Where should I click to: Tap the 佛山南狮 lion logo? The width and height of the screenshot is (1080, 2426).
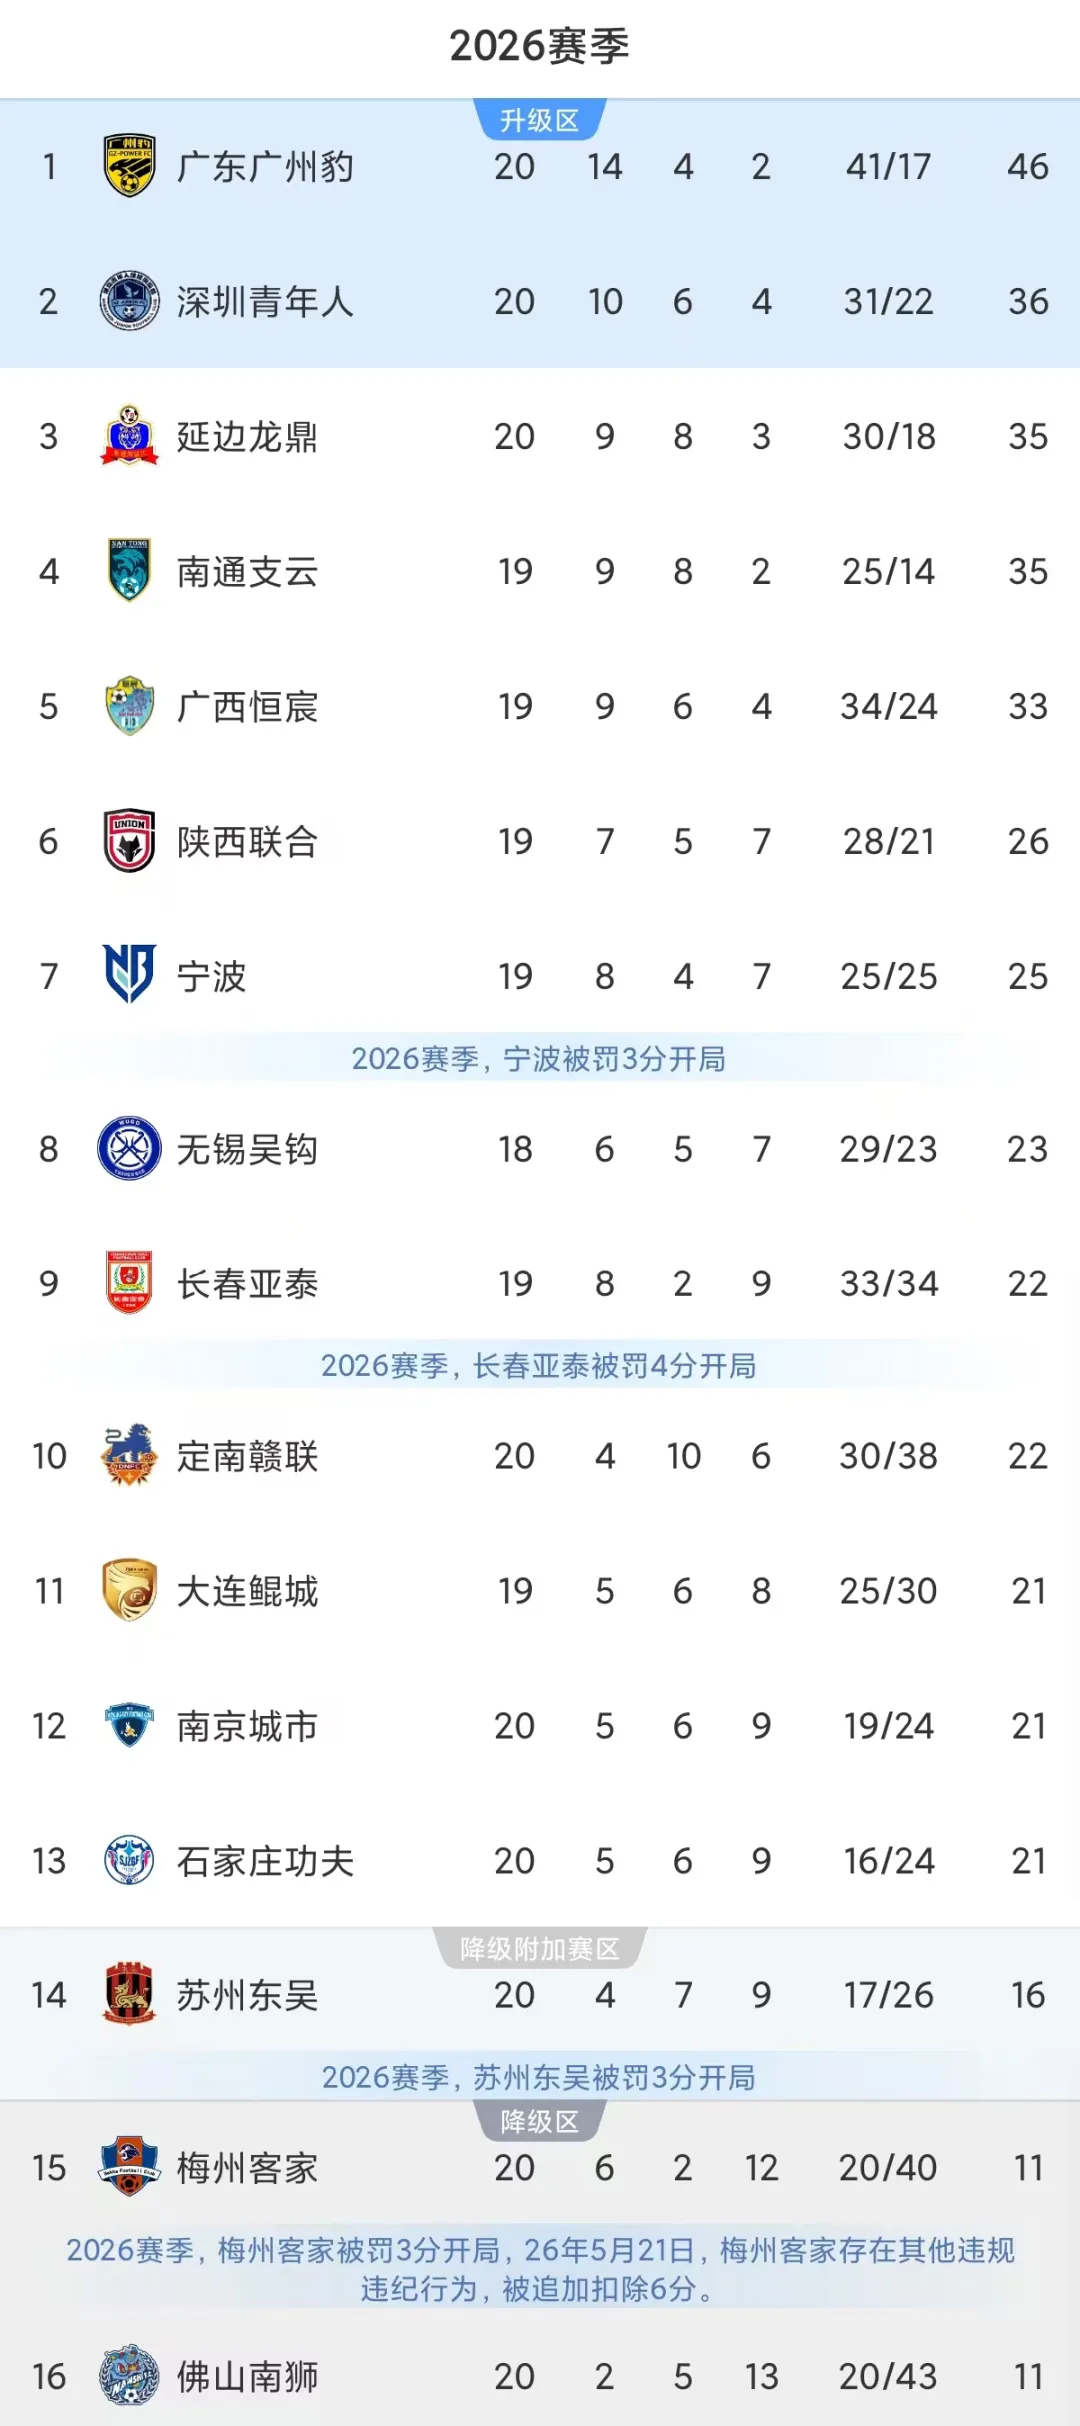click(x=129, y=2376)
